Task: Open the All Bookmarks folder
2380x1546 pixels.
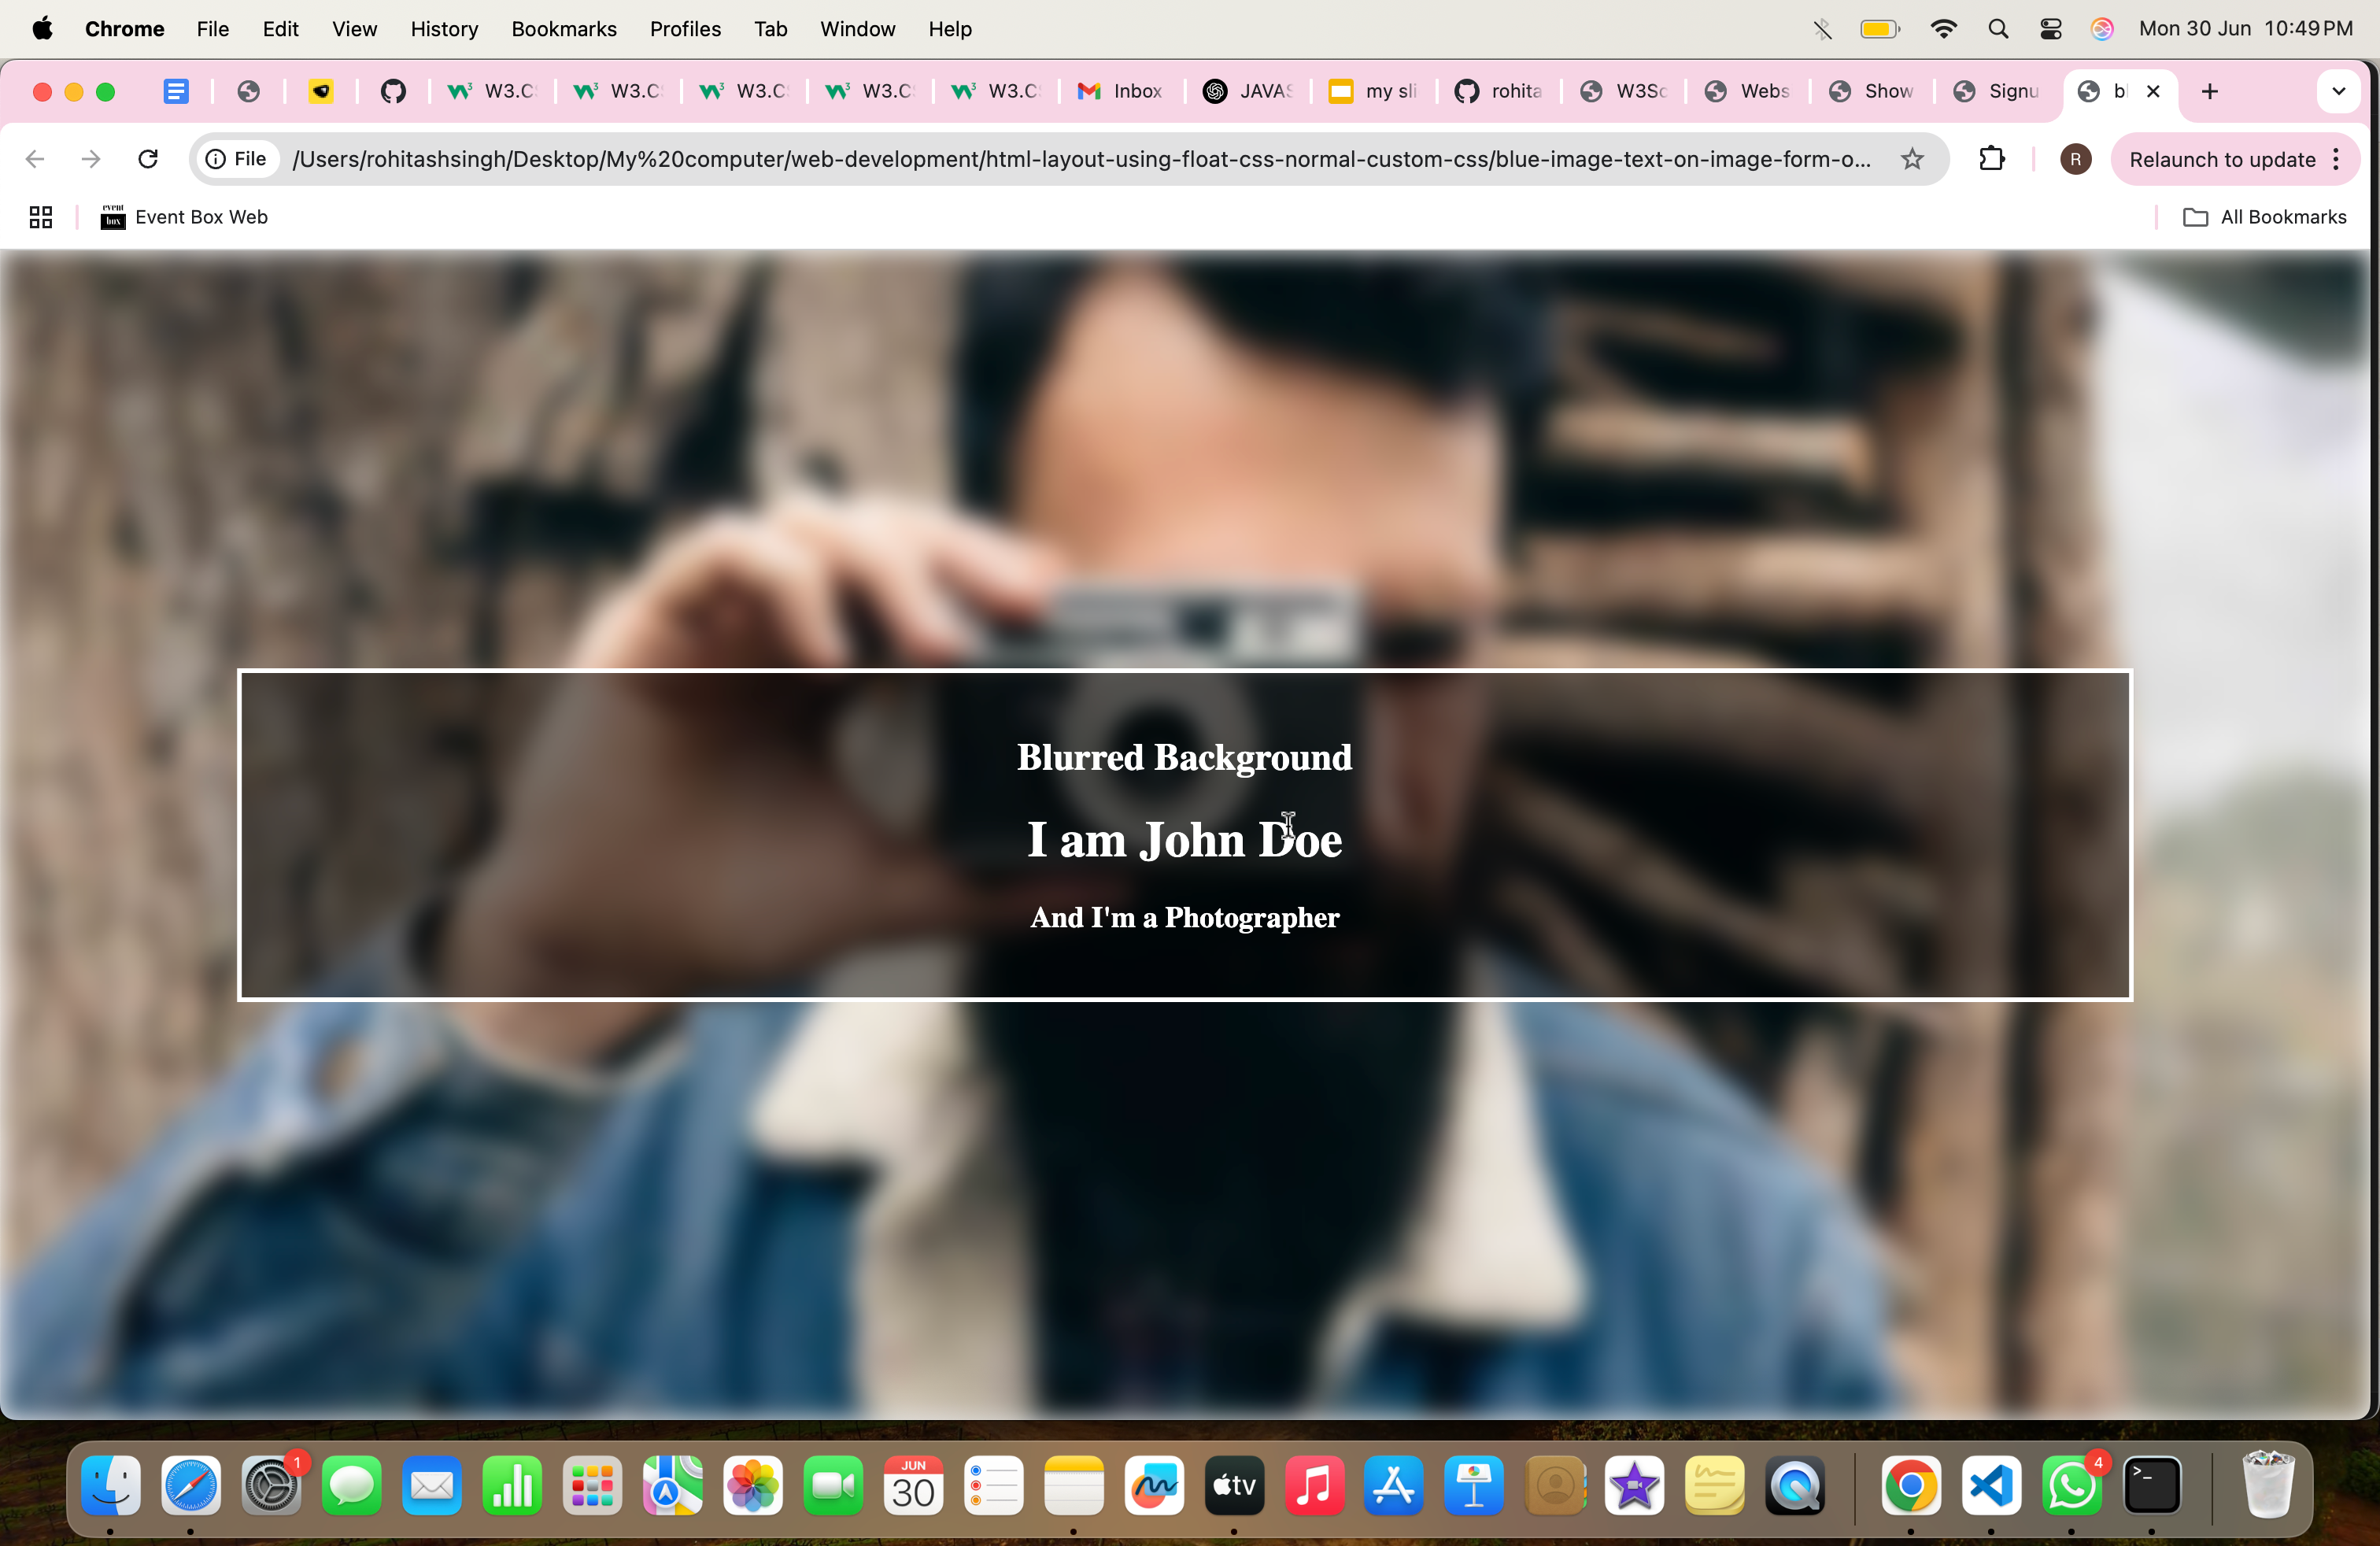Action: [2264, 217]
